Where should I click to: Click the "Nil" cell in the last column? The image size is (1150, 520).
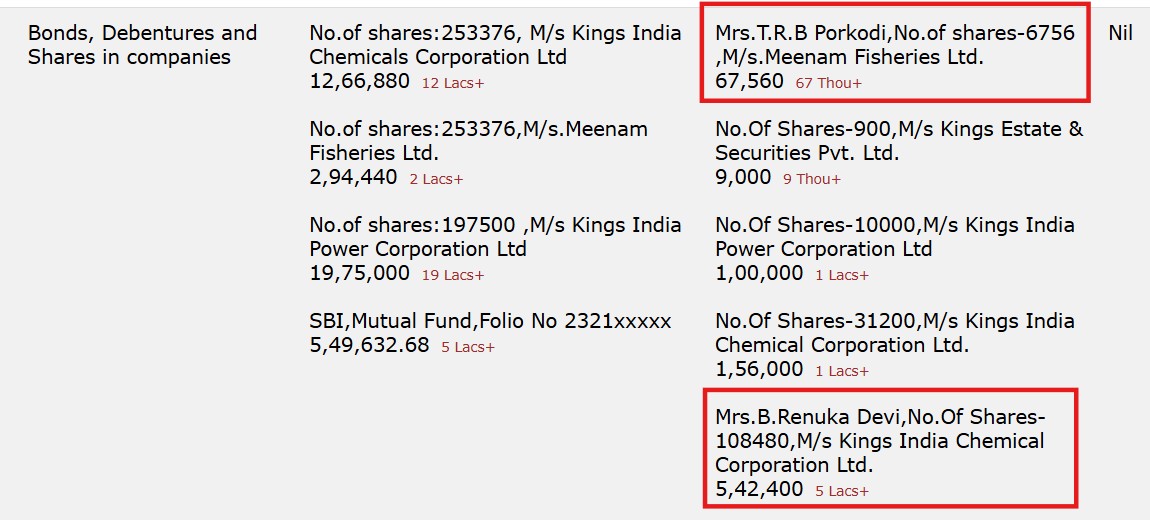pyautogui.click(x=1120, y=33)
